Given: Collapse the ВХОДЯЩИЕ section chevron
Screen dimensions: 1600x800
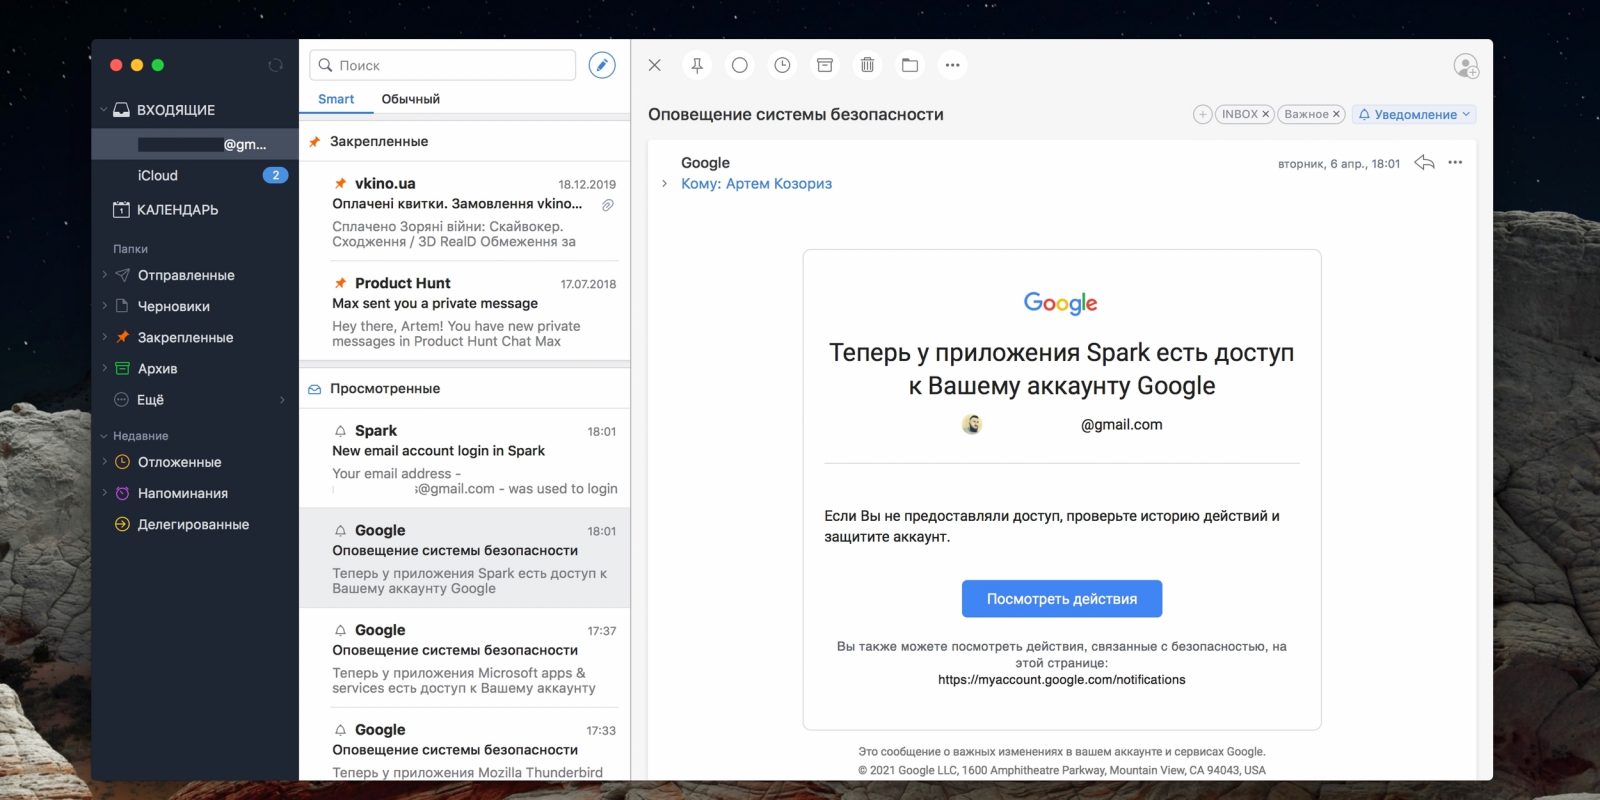Looking at the screenshot, I should tap(103, 109).
